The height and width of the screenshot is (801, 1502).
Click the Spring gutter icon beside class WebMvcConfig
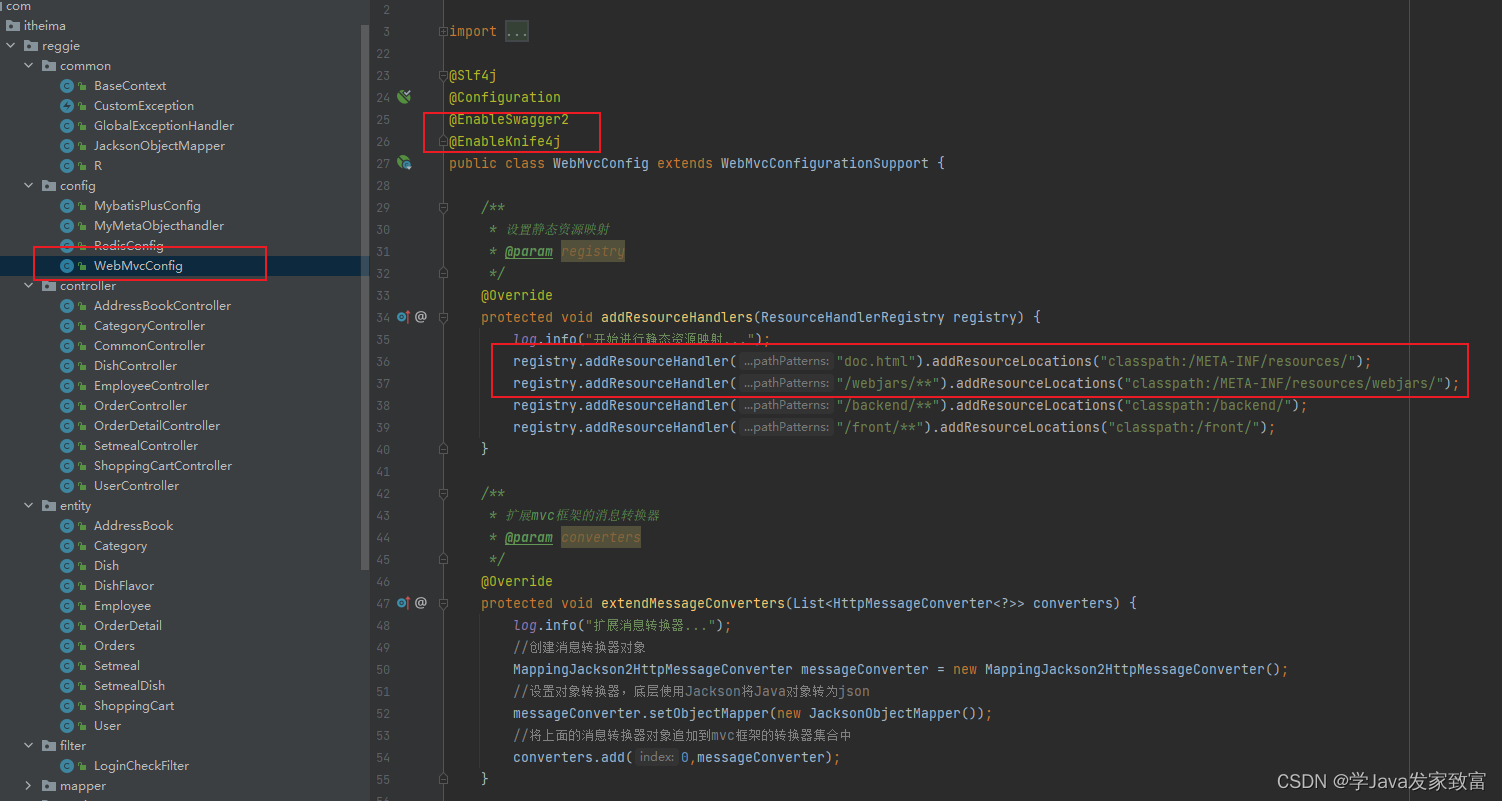click(x=404, y=162)
